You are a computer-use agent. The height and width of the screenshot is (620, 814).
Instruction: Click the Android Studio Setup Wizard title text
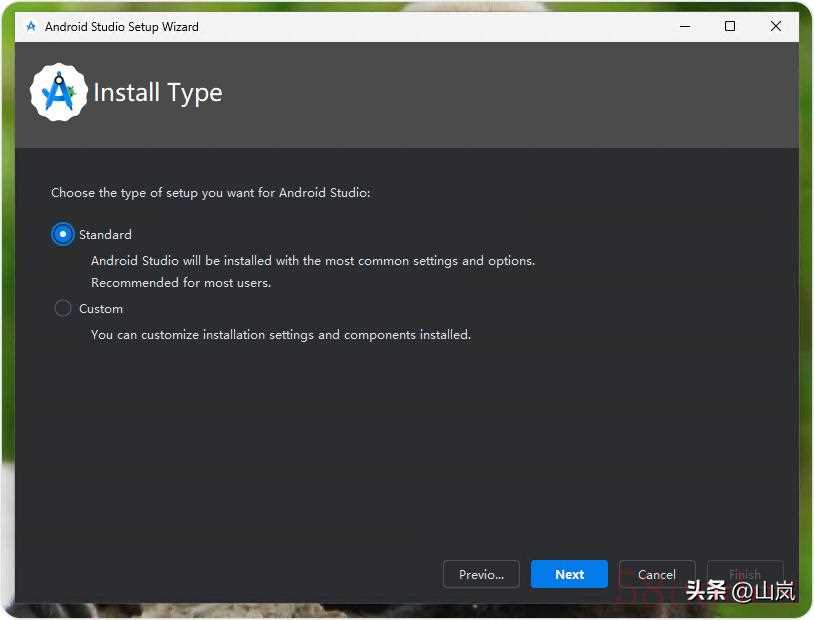(x=122, y=27)
